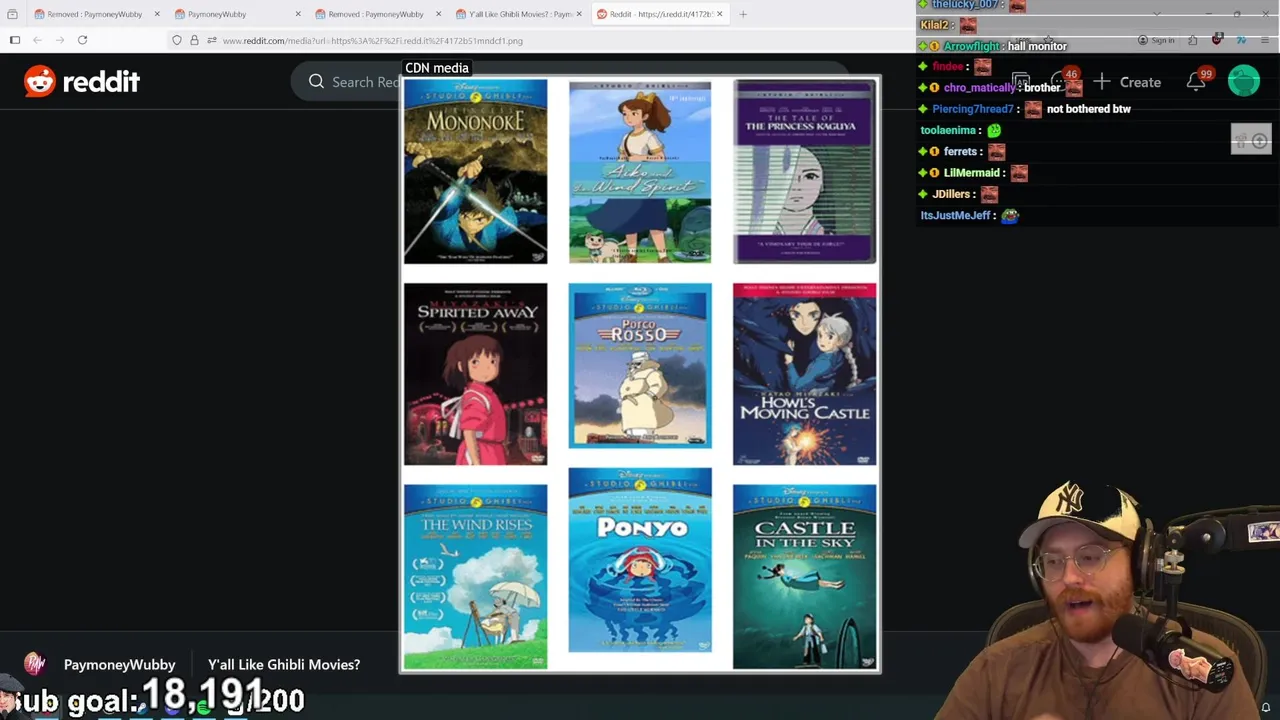Go forward with the forward arrow
The image size is (1280, 720).
pos(59,40)
